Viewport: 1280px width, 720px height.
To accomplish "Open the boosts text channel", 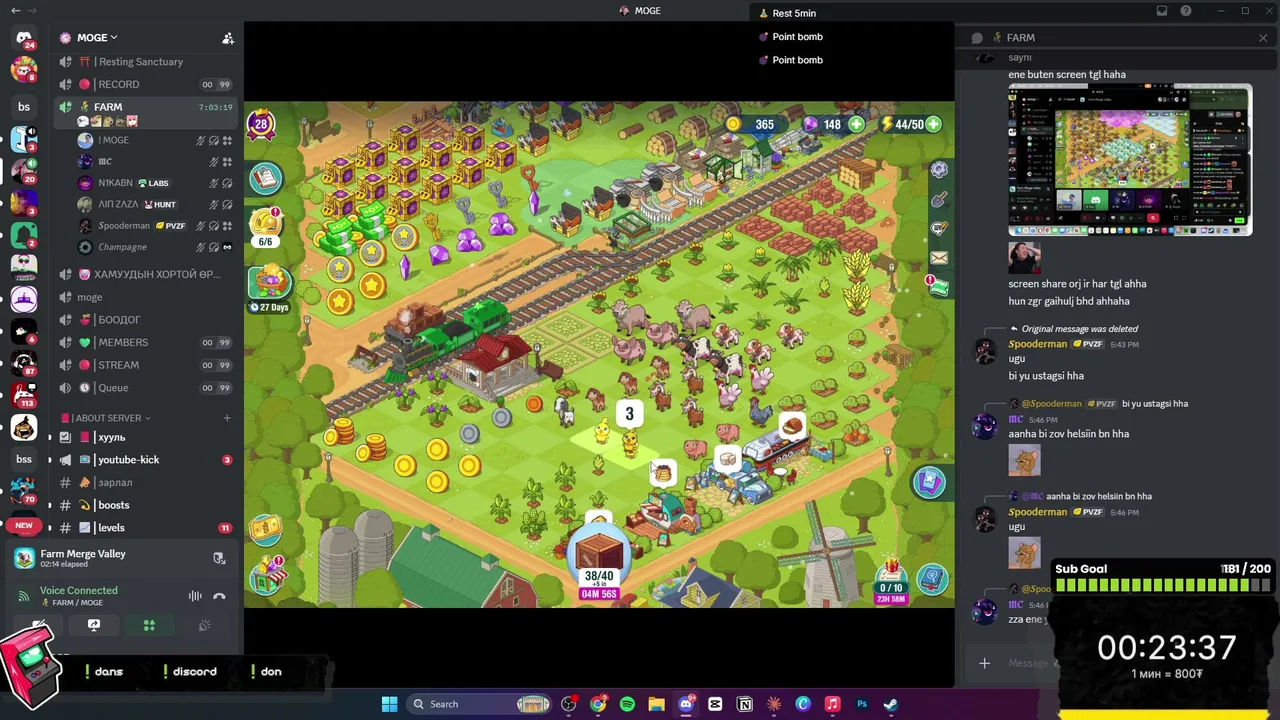I will click(145, 505).
